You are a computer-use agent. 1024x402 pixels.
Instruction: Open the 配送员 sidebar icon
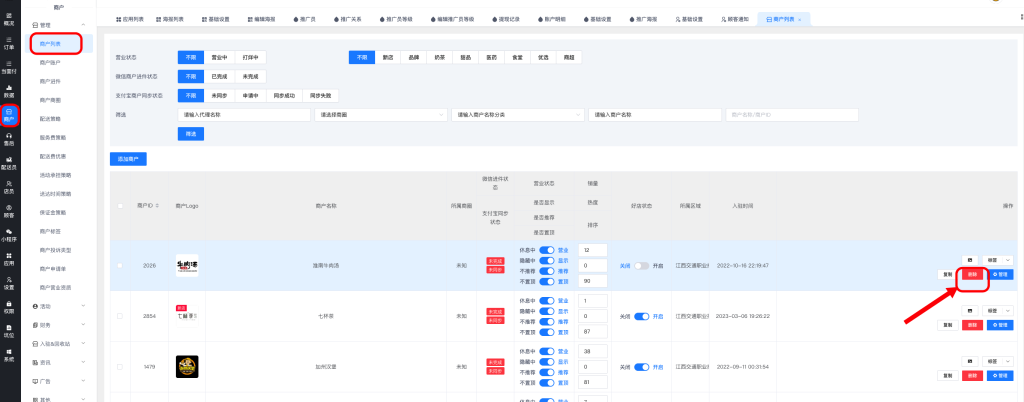point(9,162)
